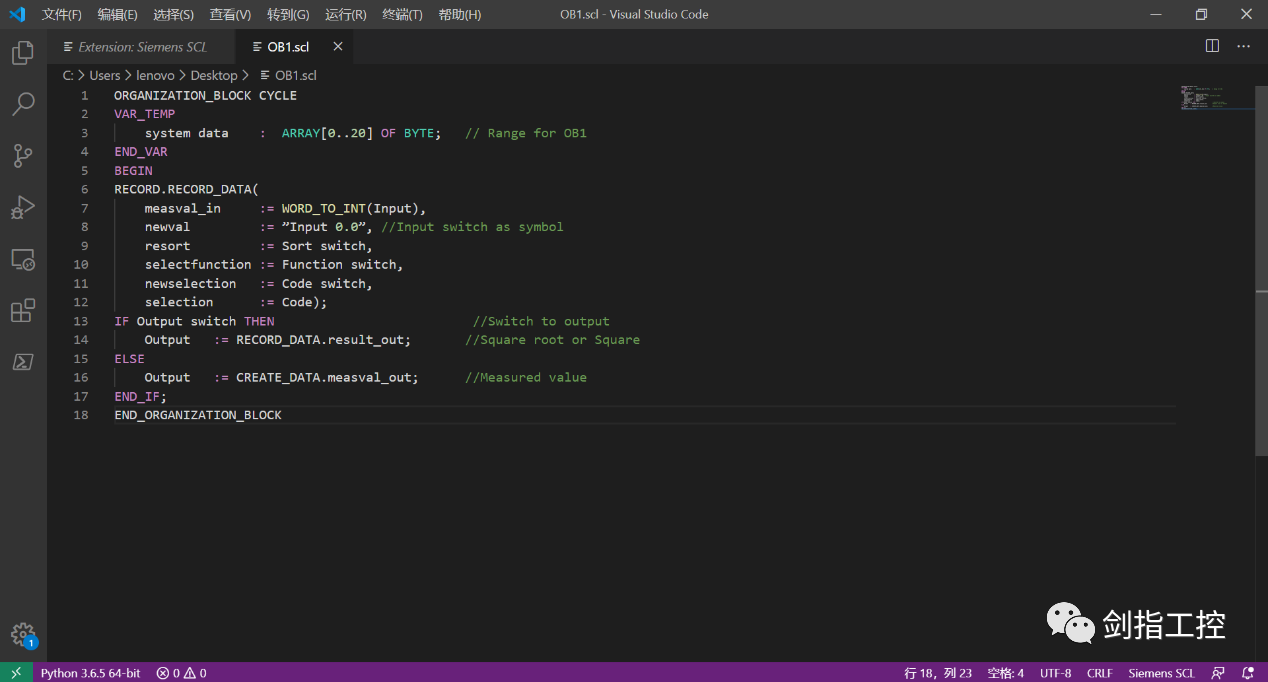Change indentation via 空格: 4
This screenshot has width=1268, height=682.
(x=1006, y=673)
